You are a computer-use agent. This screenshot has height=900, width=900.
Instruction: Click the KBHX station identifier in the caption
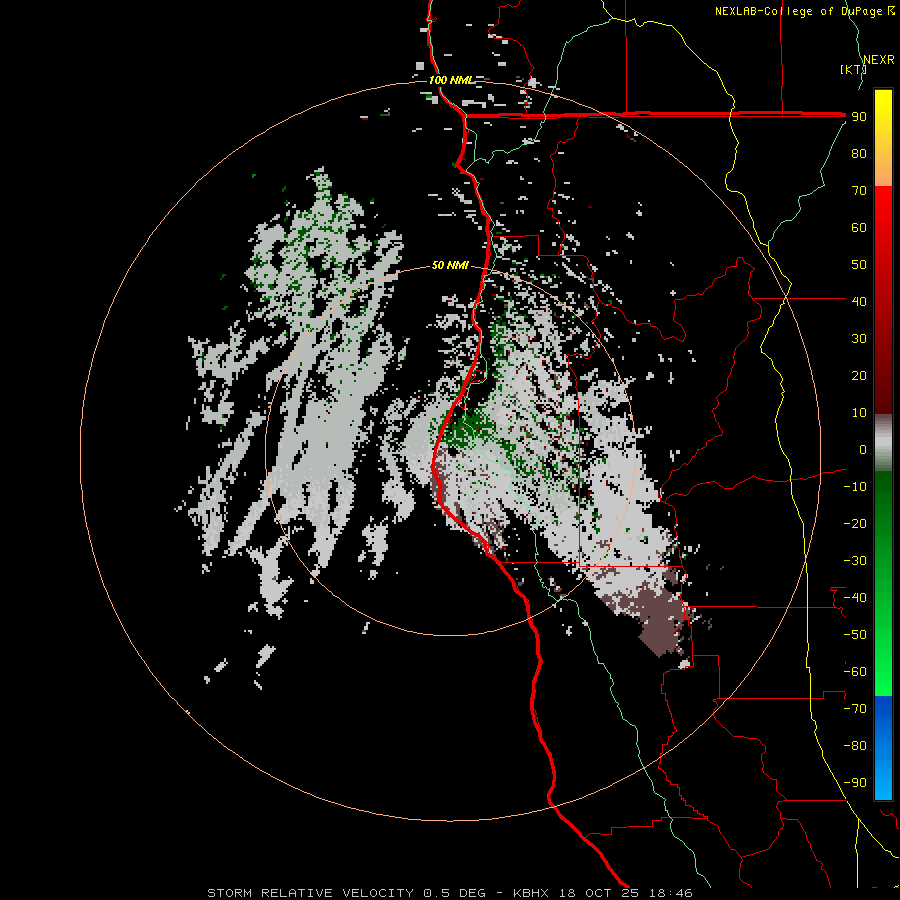tap(531, 893)
